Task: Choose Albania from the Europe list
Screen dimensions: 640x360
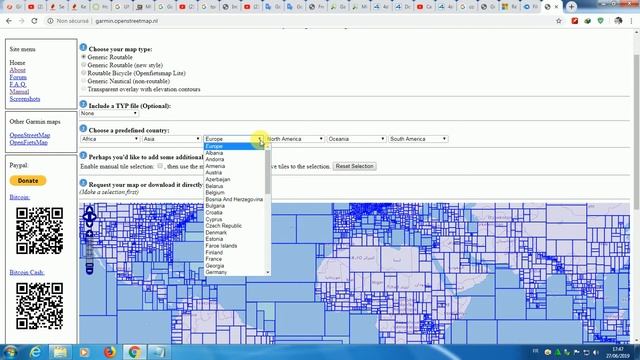Action: (235, 153)
